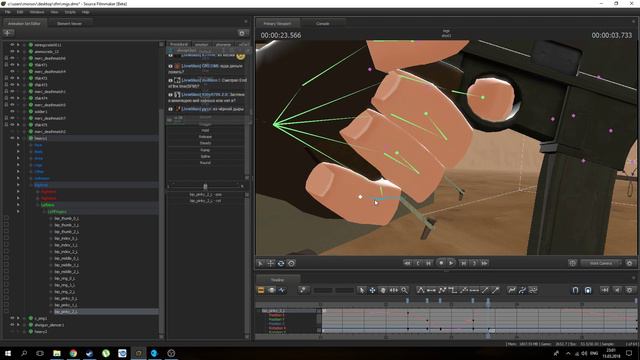Expand the c_pep1 animation set arrow
Viewport: 640px width, 360px height.
tap(18, 318)
